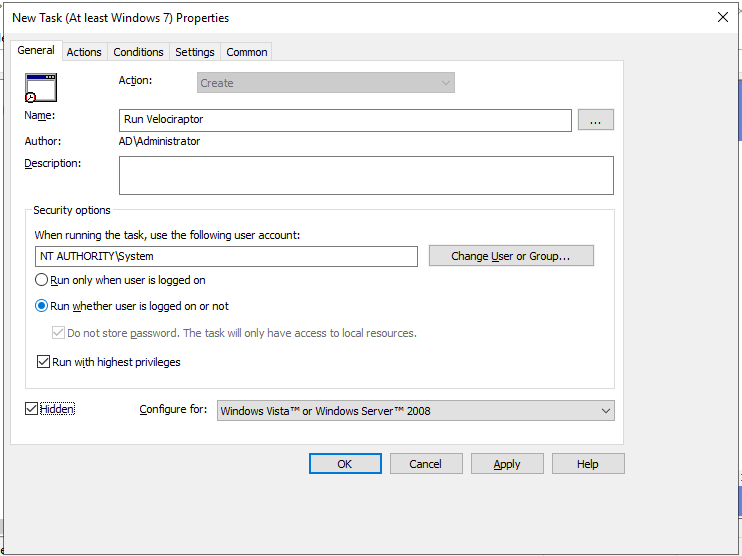Open the Actions tab

click(x=84, y=52)
